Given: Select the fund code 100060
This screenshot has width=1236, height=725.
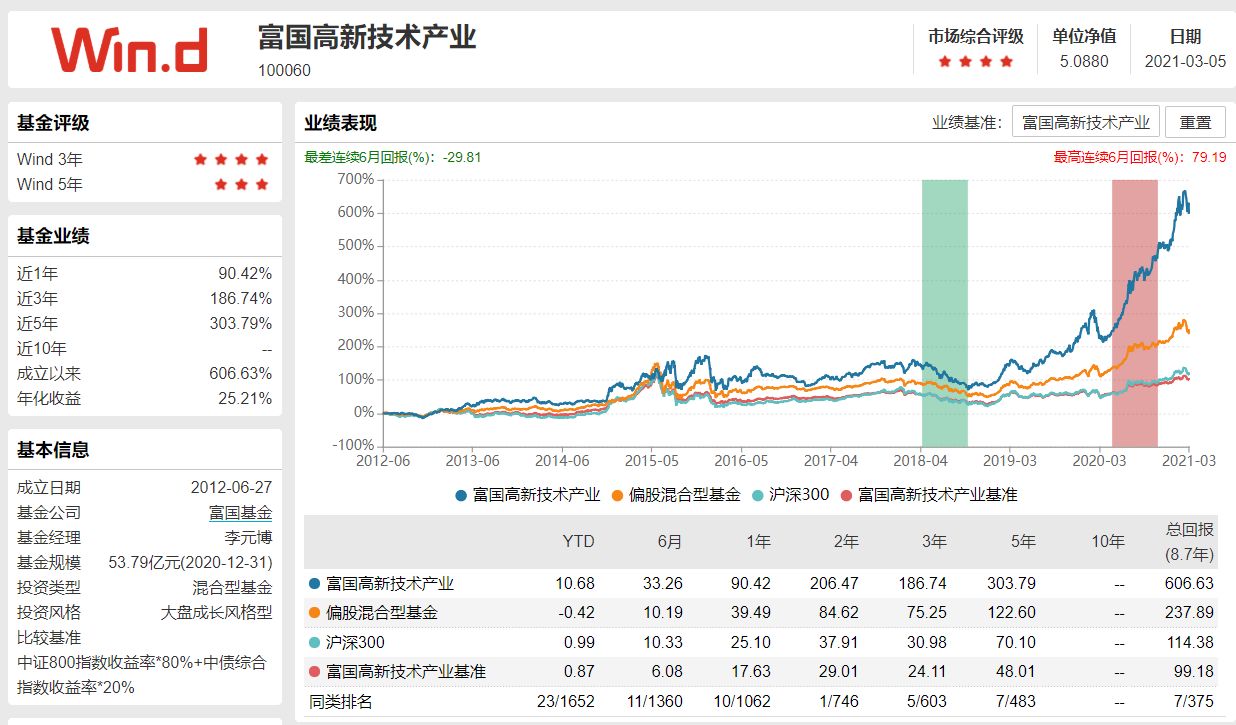Looking at the screenshot, I should (284, 71).
